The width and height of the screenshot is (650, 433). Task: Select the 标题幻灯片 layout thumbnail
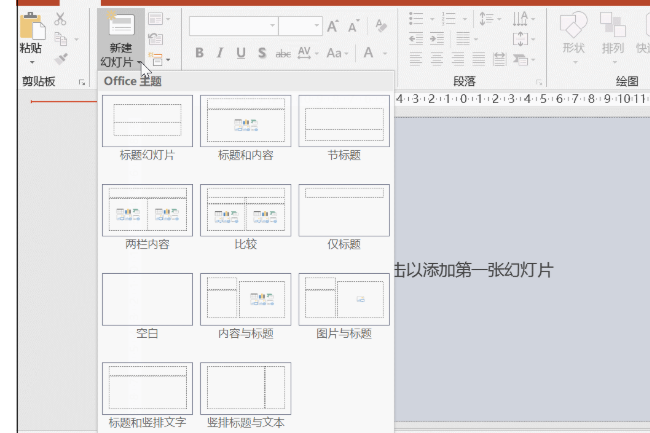pos(147,121)
